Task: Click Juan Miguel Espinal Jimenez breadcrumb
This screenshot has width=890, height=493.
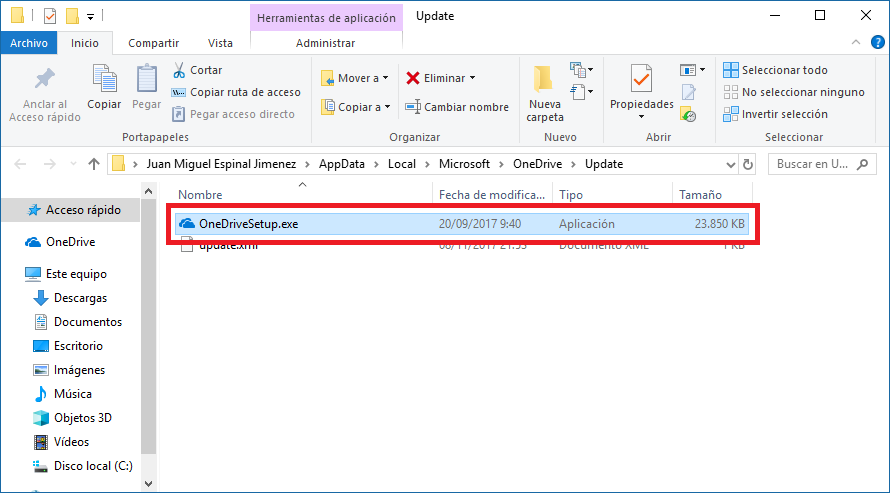Action: tap(221, 164)
